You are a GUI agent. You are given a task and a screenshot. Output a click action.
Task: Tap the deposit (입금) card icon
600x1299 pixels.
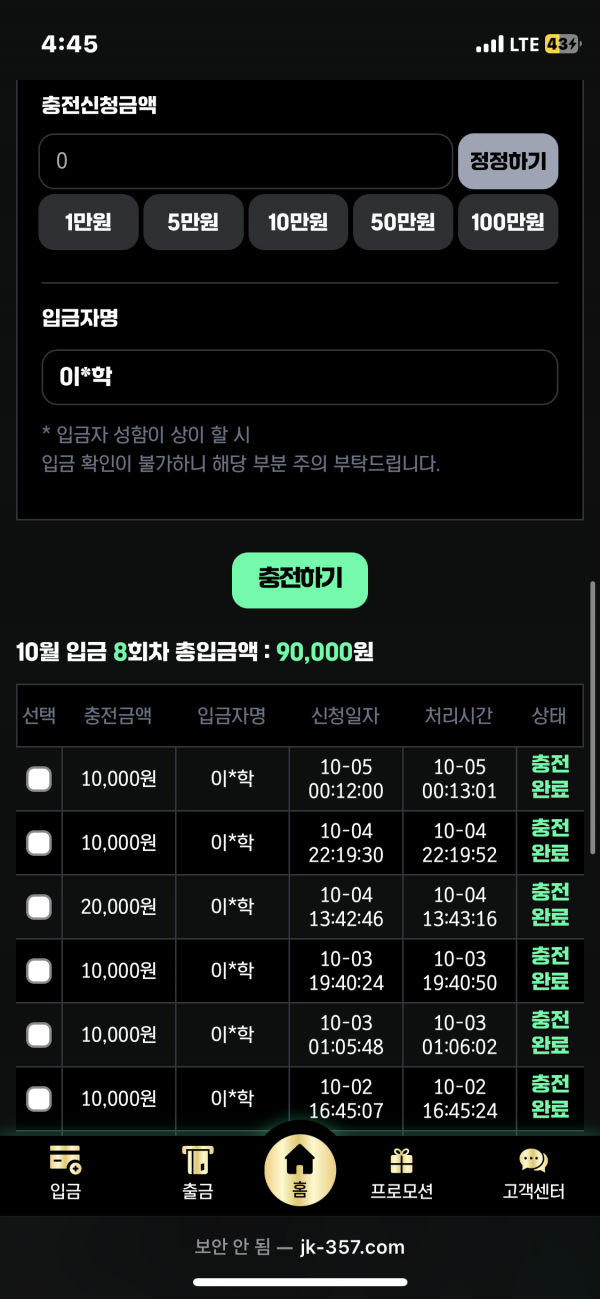point(66,1161)
